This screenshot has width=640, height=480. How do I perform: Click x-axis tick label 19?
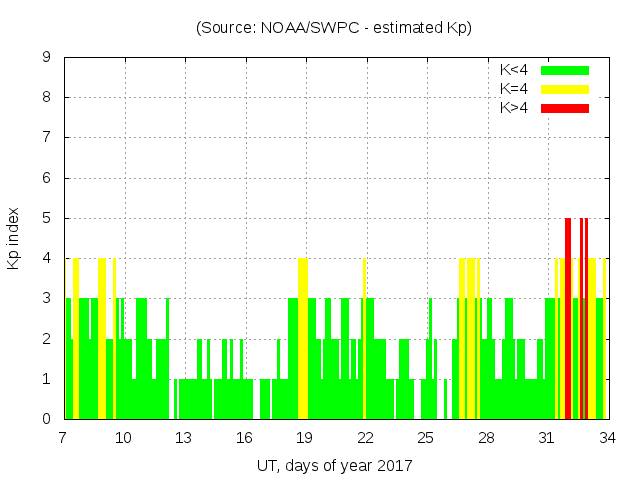coord(304,437)
